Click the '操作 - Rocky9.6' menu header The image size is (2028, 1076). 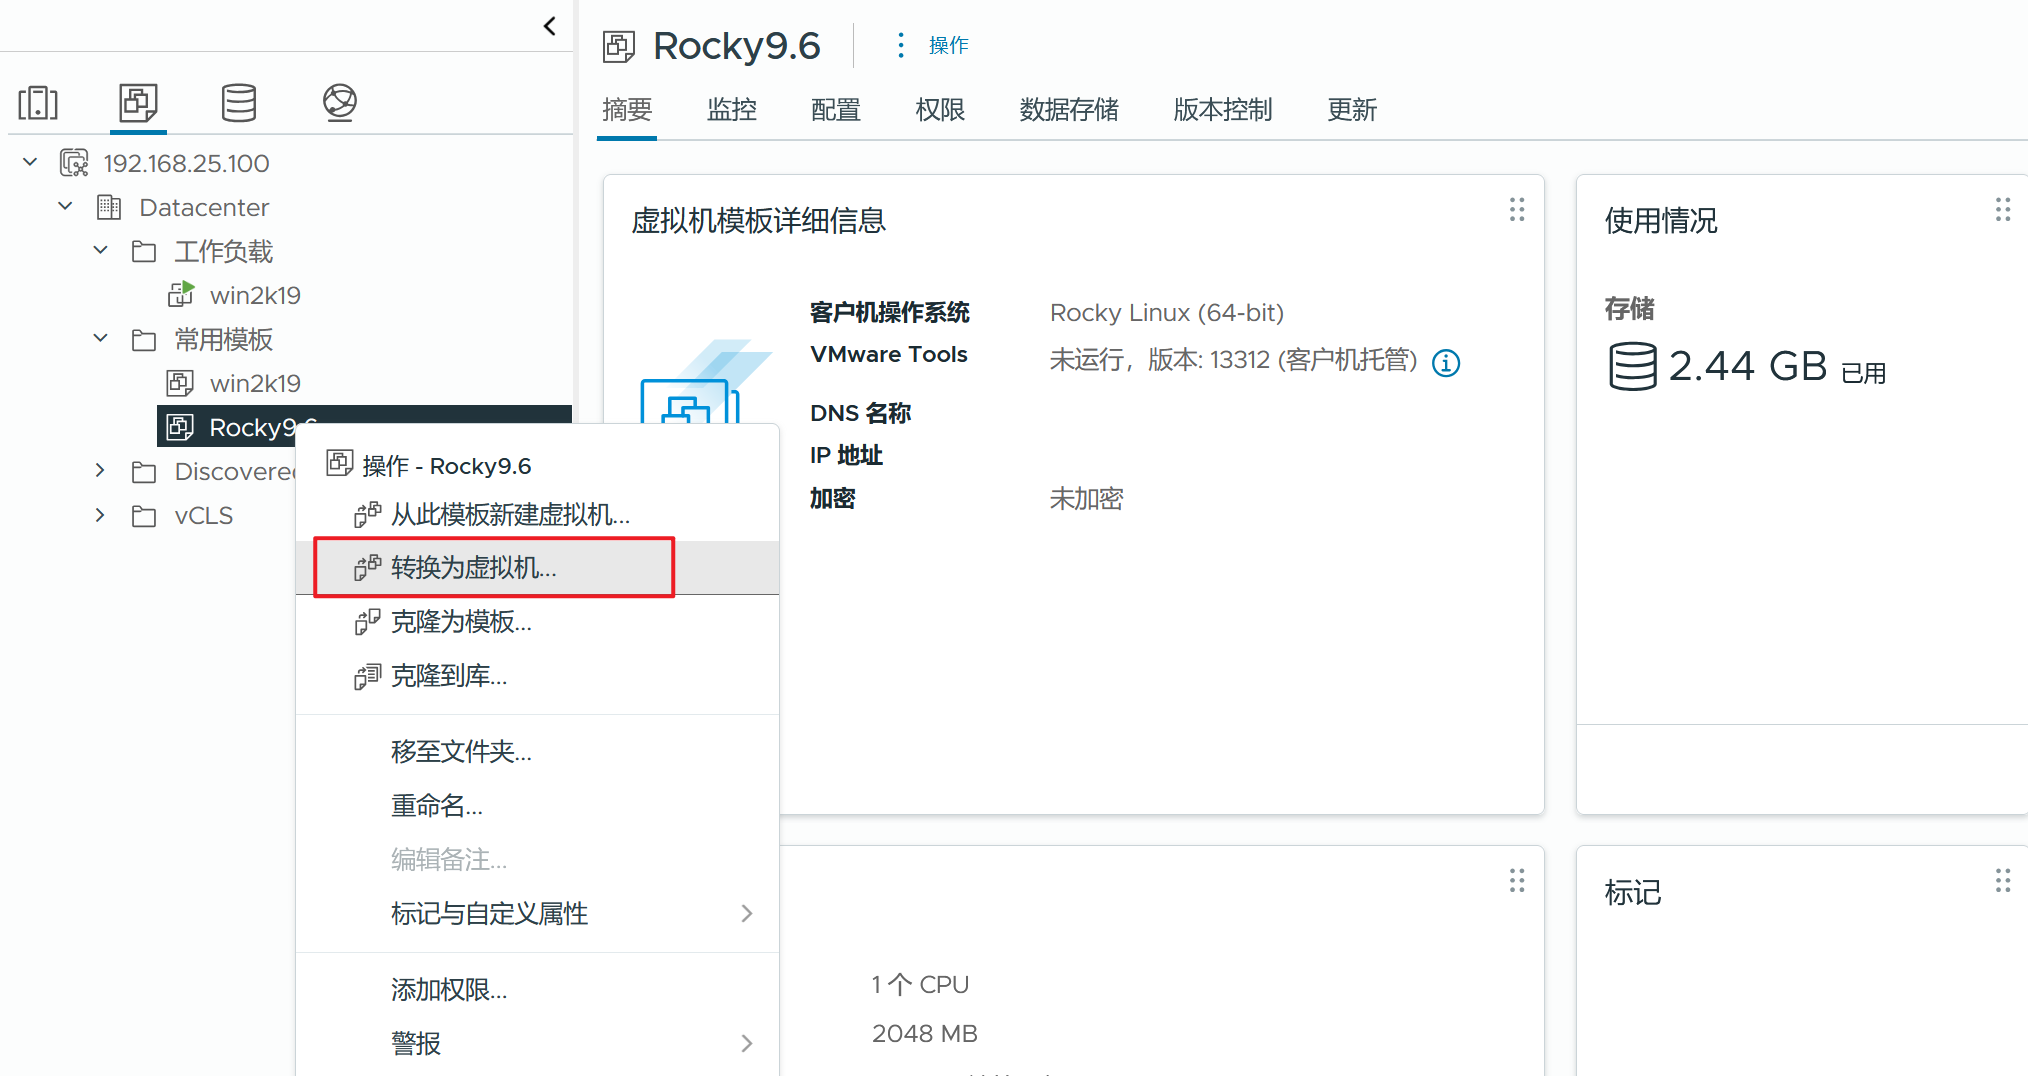[446, 466]
